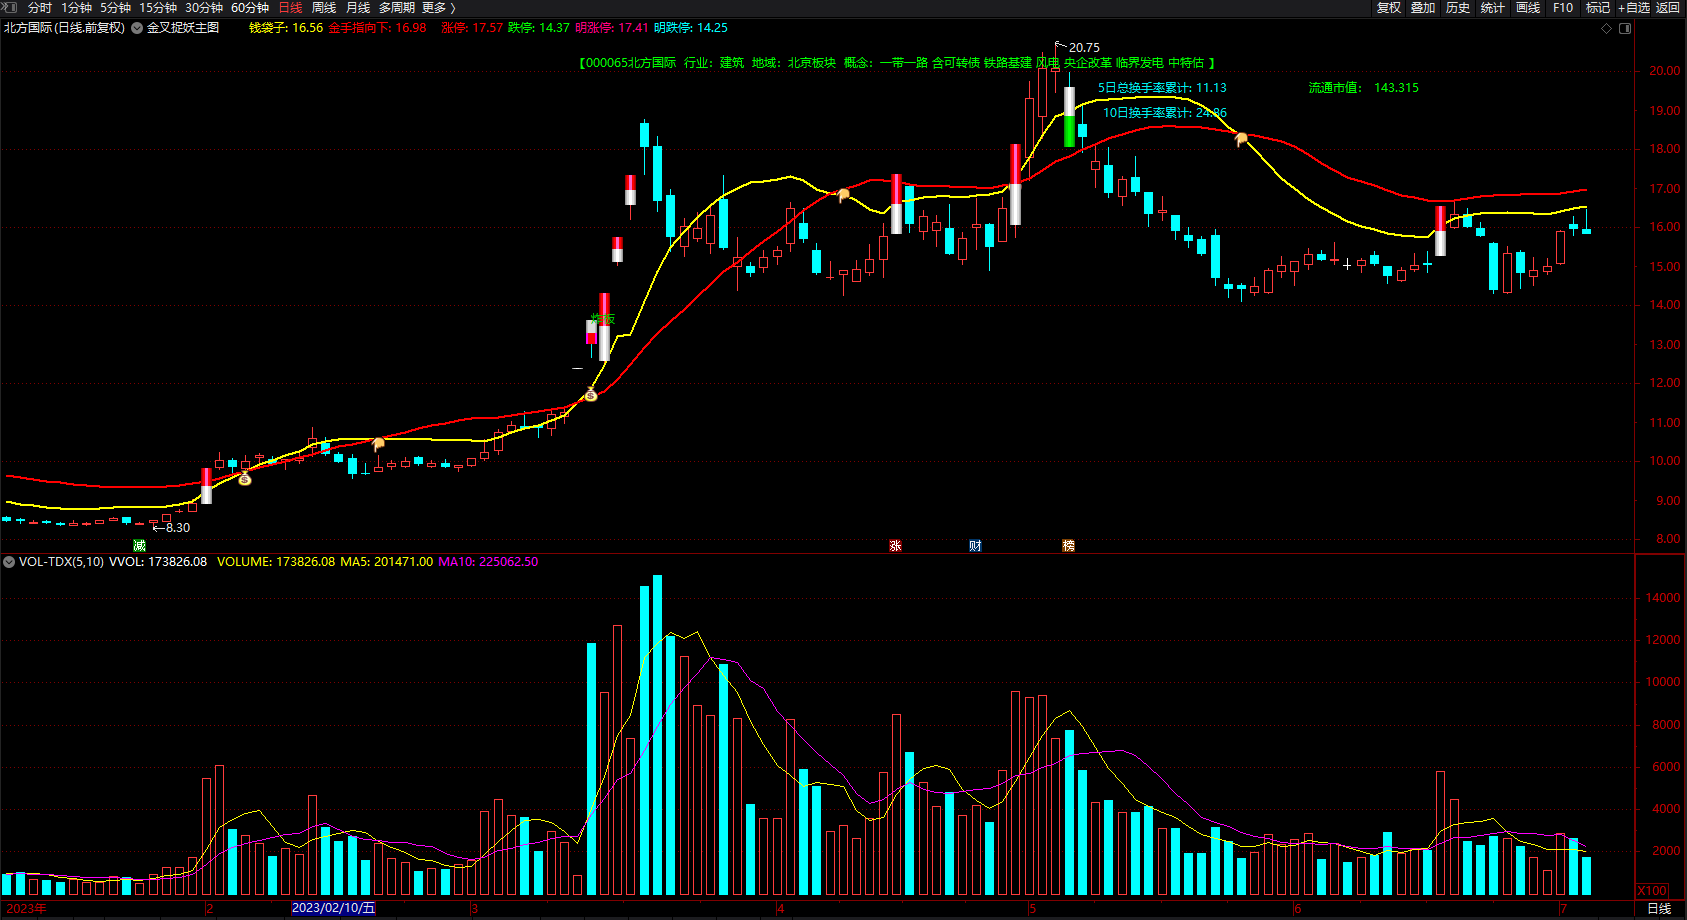This screenshot has width=1687, height=920.
Task: Click the pointing hand signal near 10.50
Action: (x=378, y=443)
